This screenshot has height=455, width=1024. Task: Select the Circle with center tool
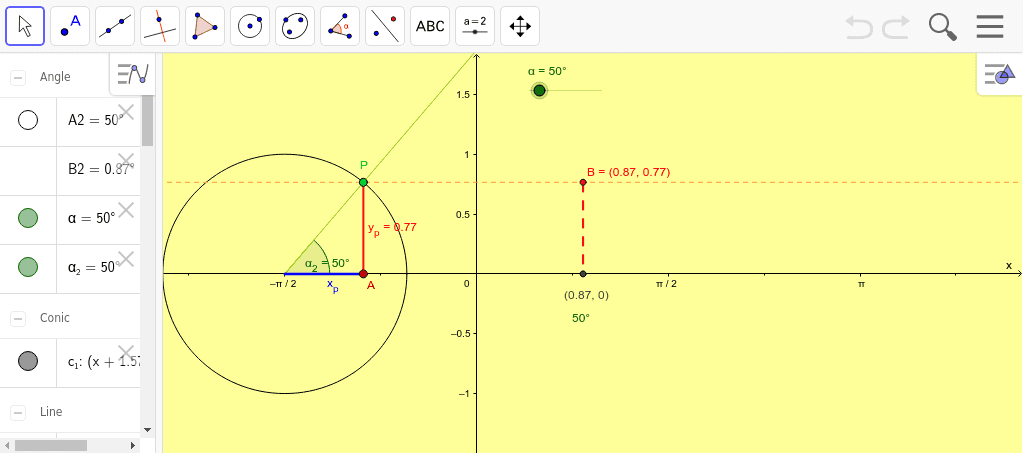click(x=250, y=26)
